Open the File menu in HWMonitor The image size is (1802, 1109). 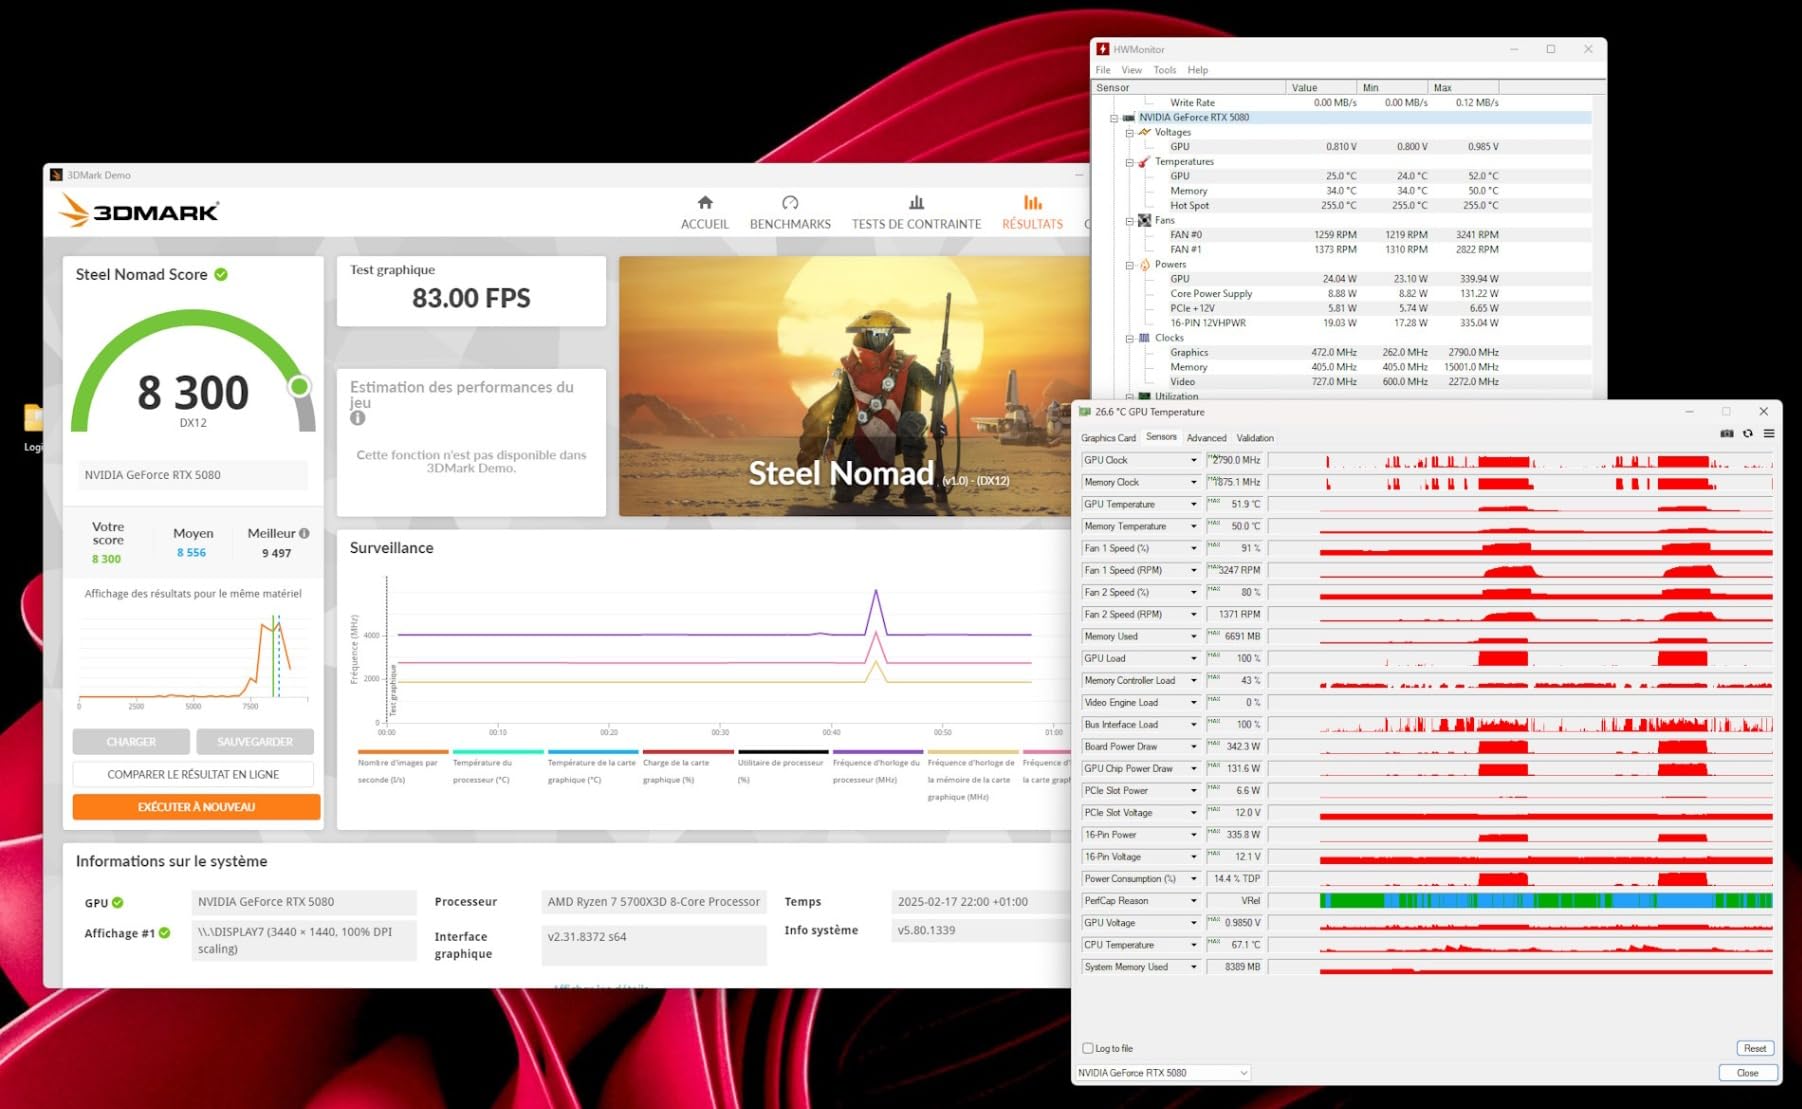click(x=1103, y=70)
